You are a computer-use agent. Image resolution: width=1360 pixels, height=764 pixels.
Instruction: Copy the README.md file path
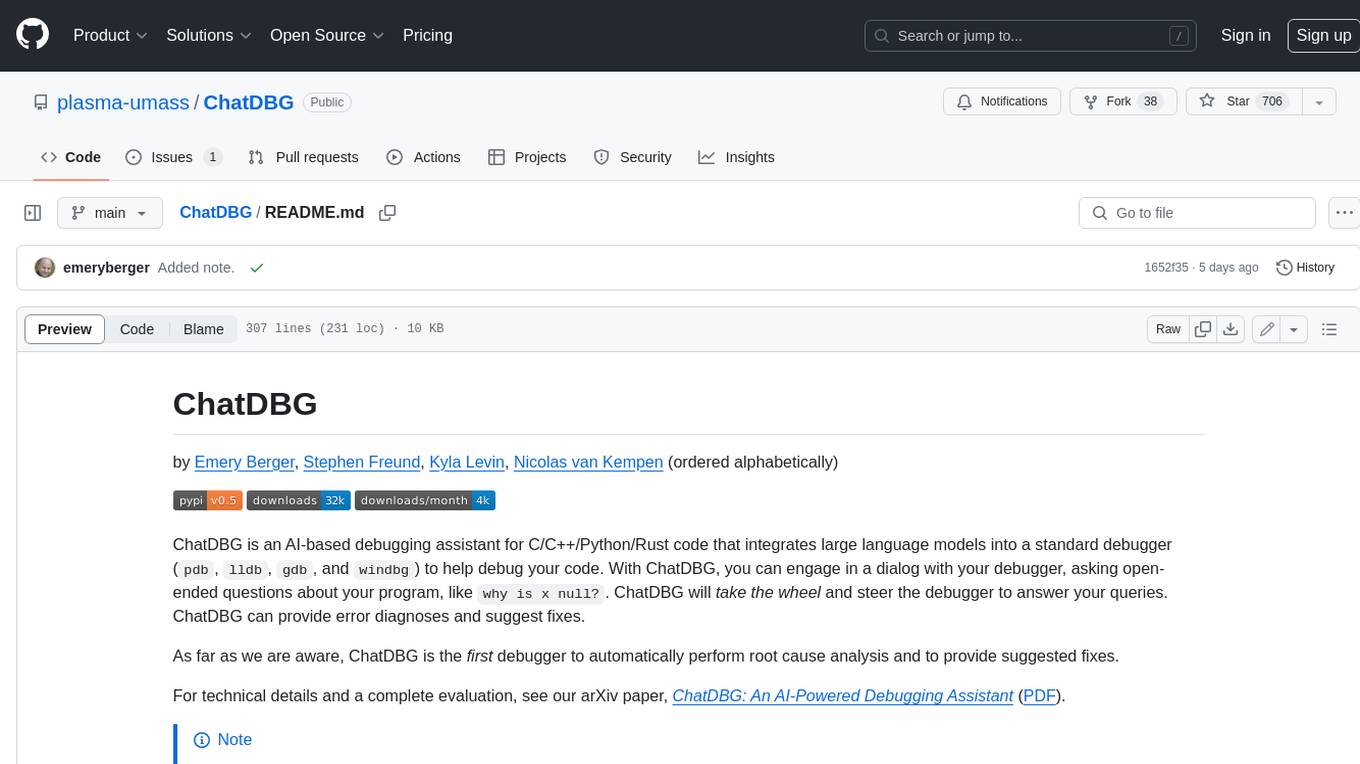388,213
